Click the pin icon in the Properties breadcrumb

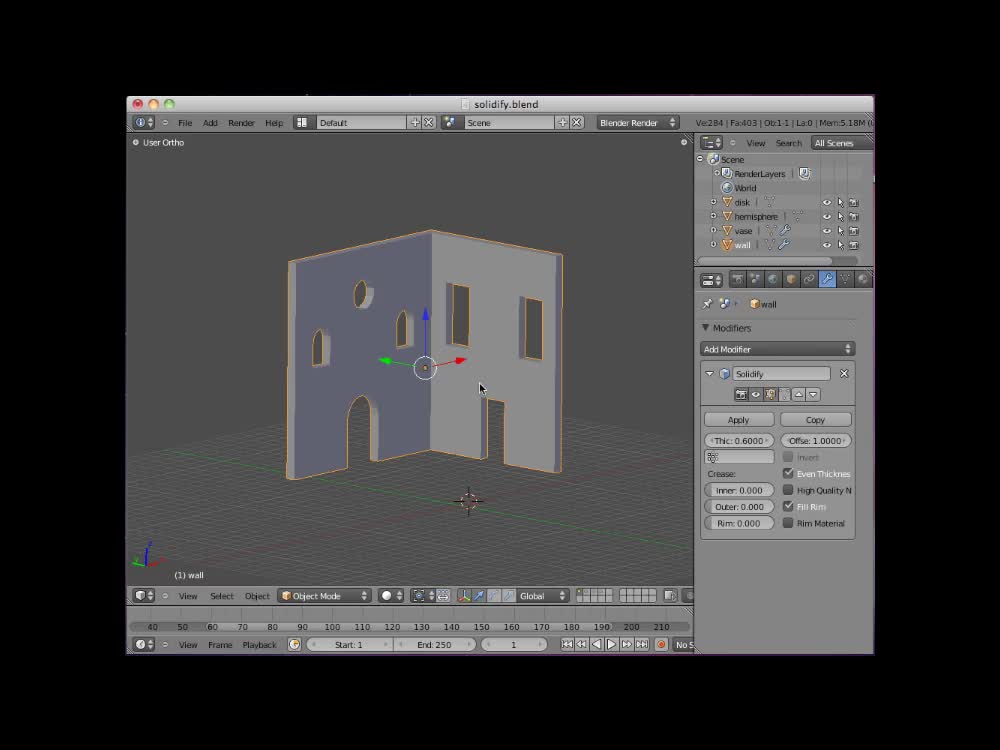pyautogui.click(x=707, y=303)
